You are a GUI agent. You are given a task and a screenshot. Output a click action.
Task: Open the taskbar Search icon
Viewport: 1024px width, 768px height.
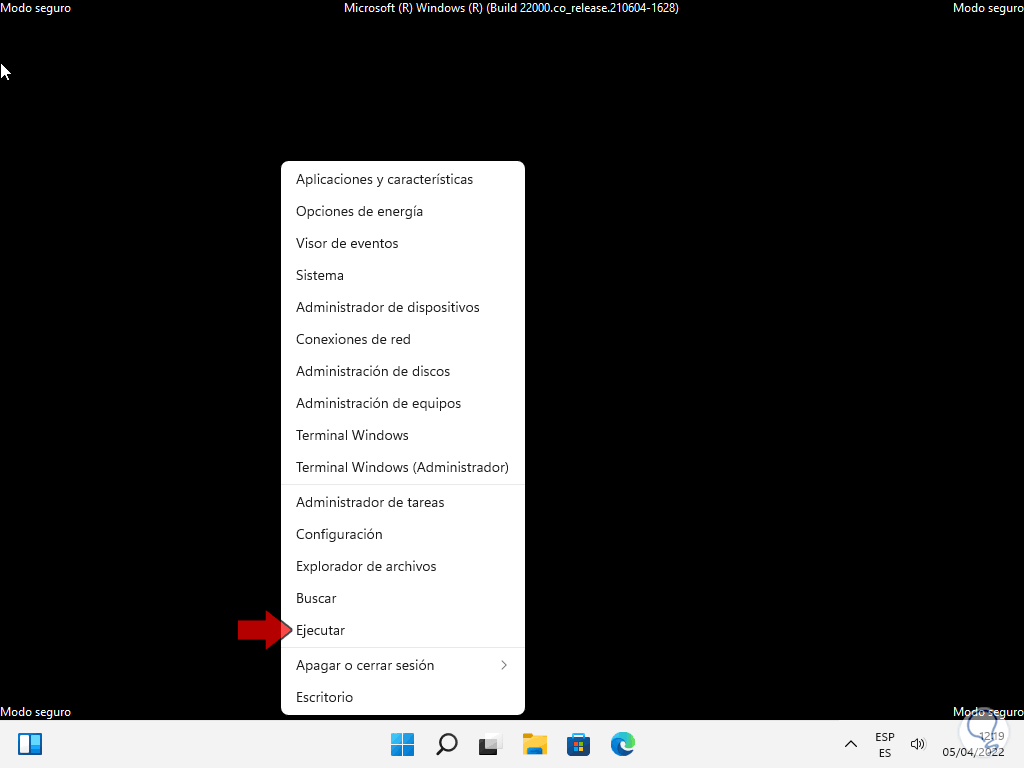(x=447, y=744)
